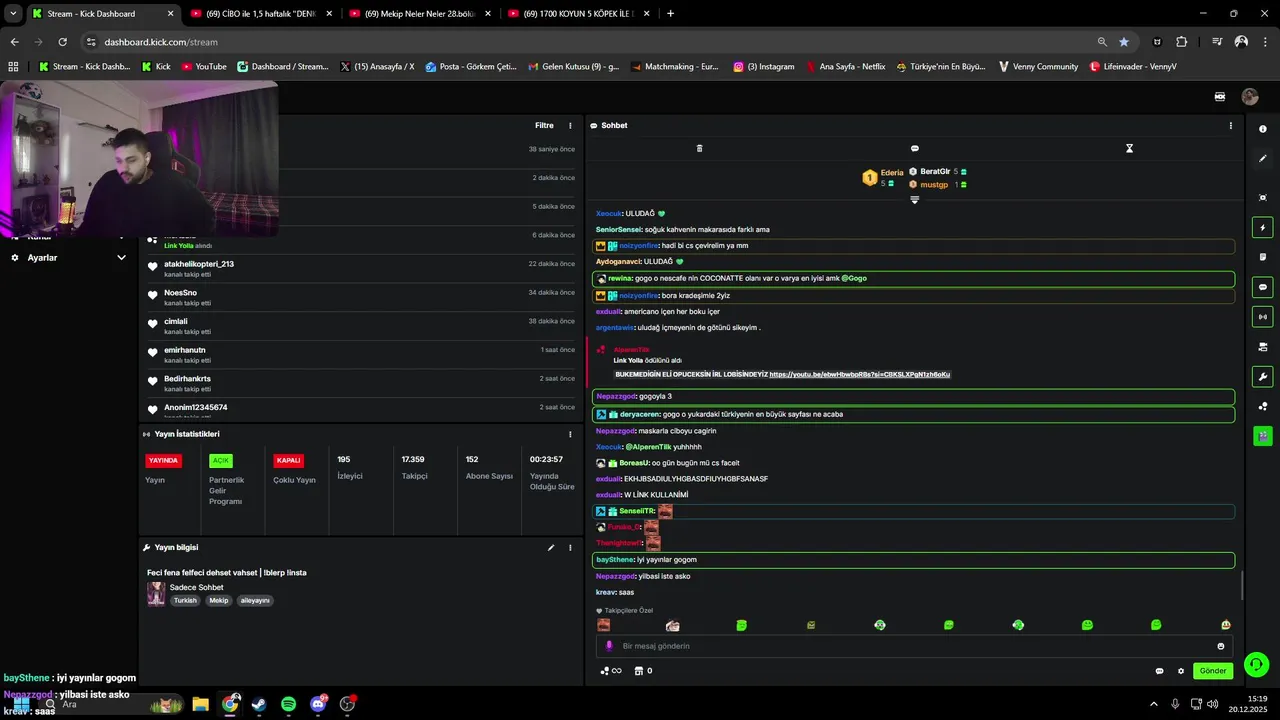This screenshot has height=720, width=1280.
Task: Open the YouTube bookmark
Action: point(204,67)
